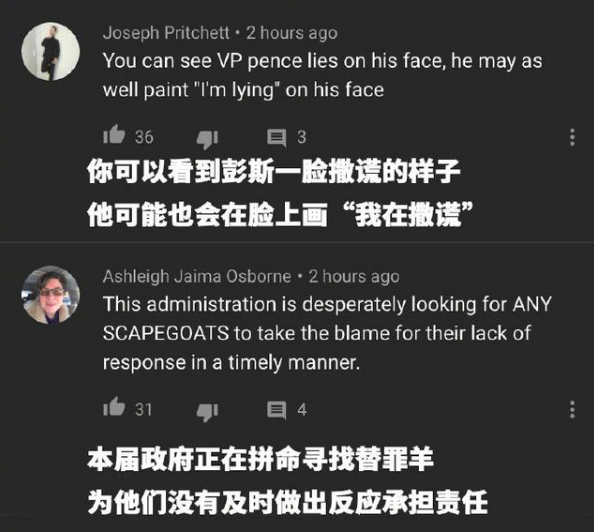594x532 pixels.
Task: Dislike Ashleigh Jaima Osborne's comment
Action: pyautogui.click(x=207, y=412)
